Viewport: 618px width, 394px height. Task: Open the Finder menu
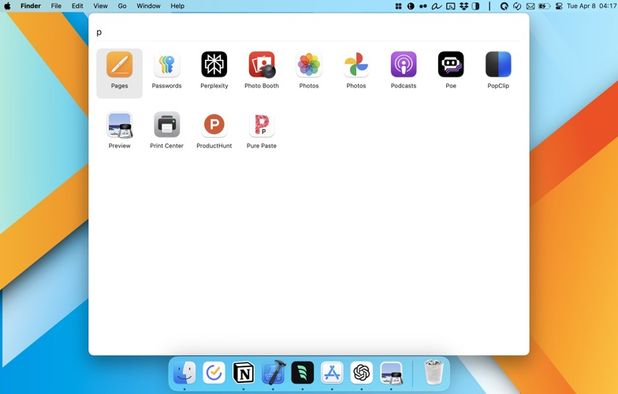(x=31, y=6)
